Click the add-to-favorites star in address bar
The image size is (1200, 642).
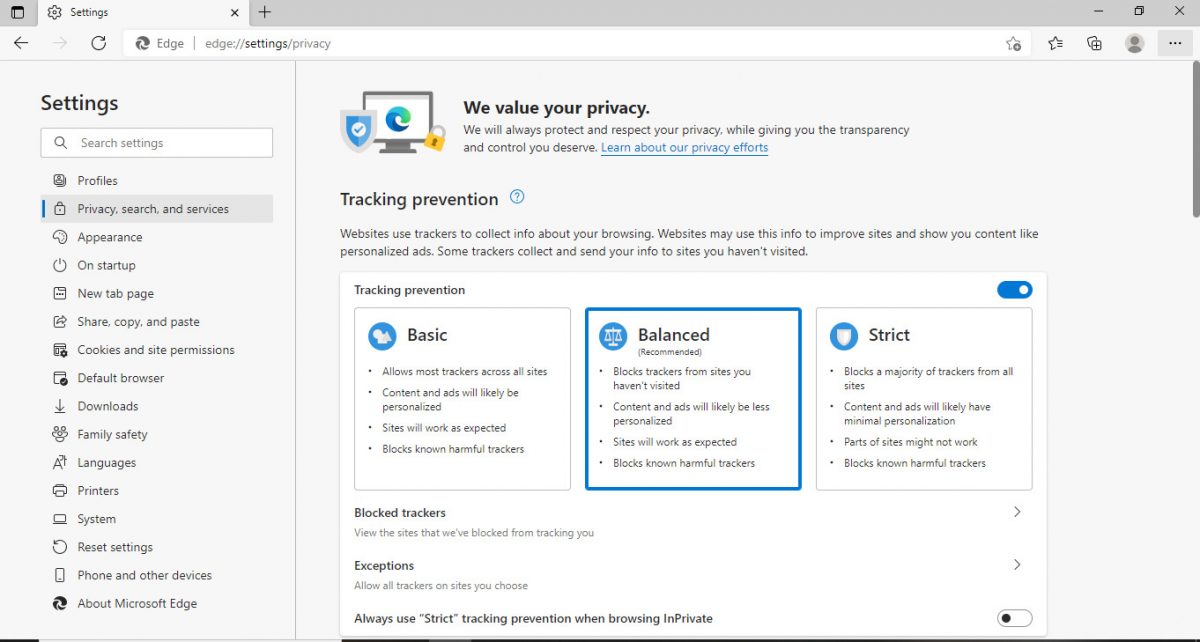[1013, 43]
